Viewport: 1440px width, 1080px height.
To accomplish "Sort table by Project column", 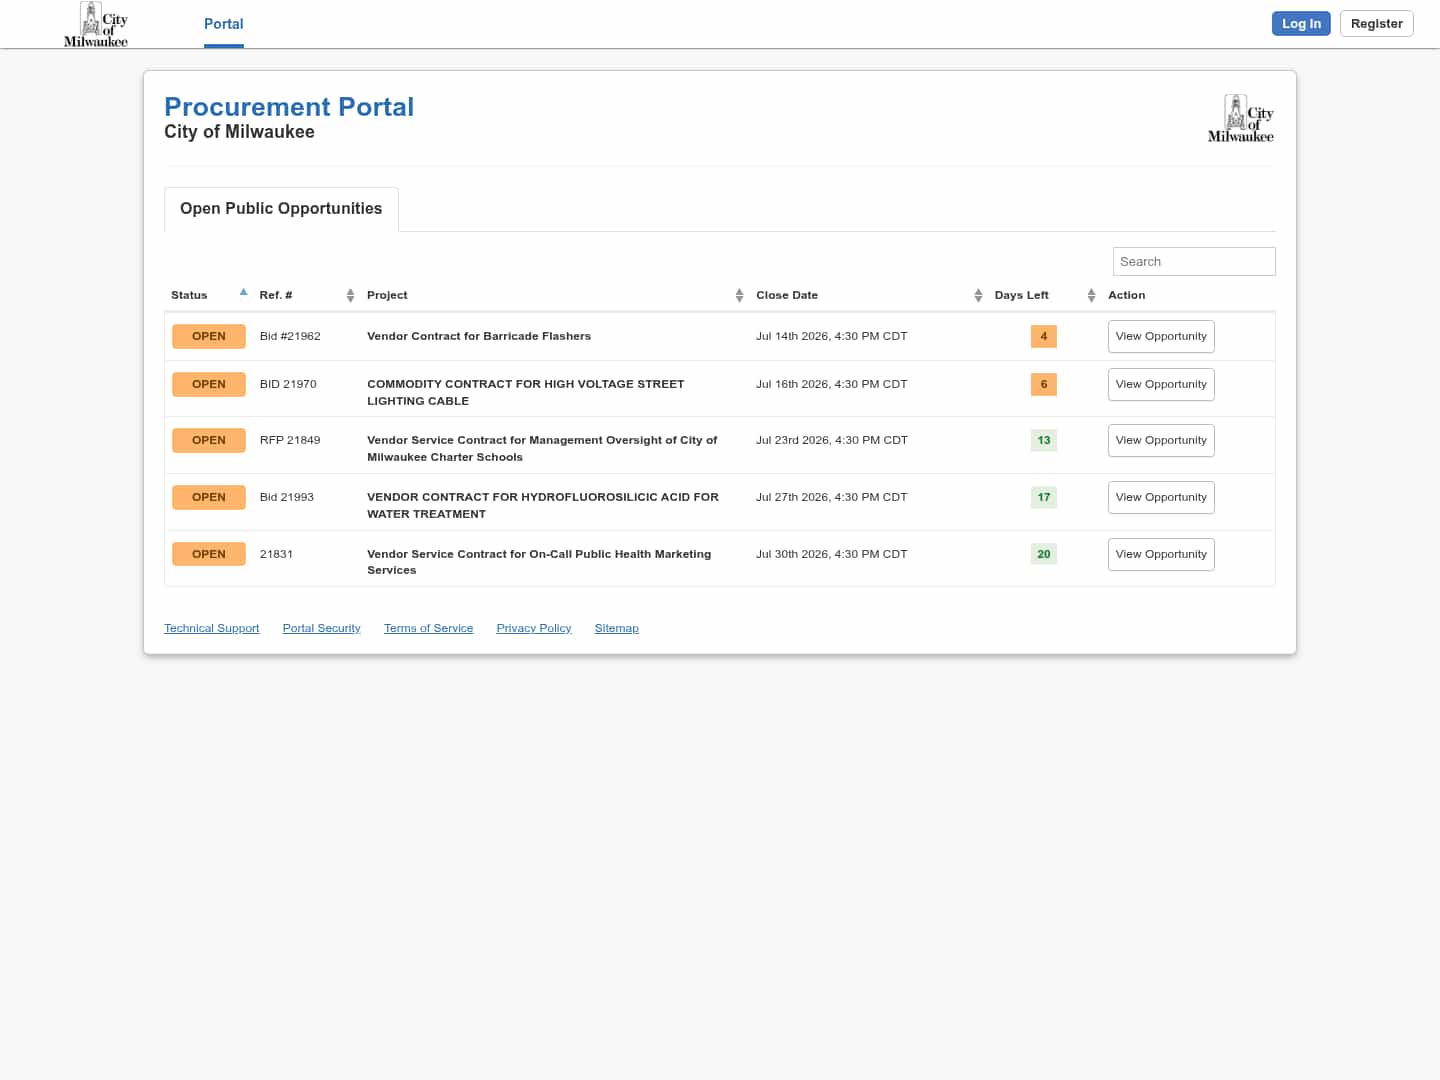I will point(555,295).
